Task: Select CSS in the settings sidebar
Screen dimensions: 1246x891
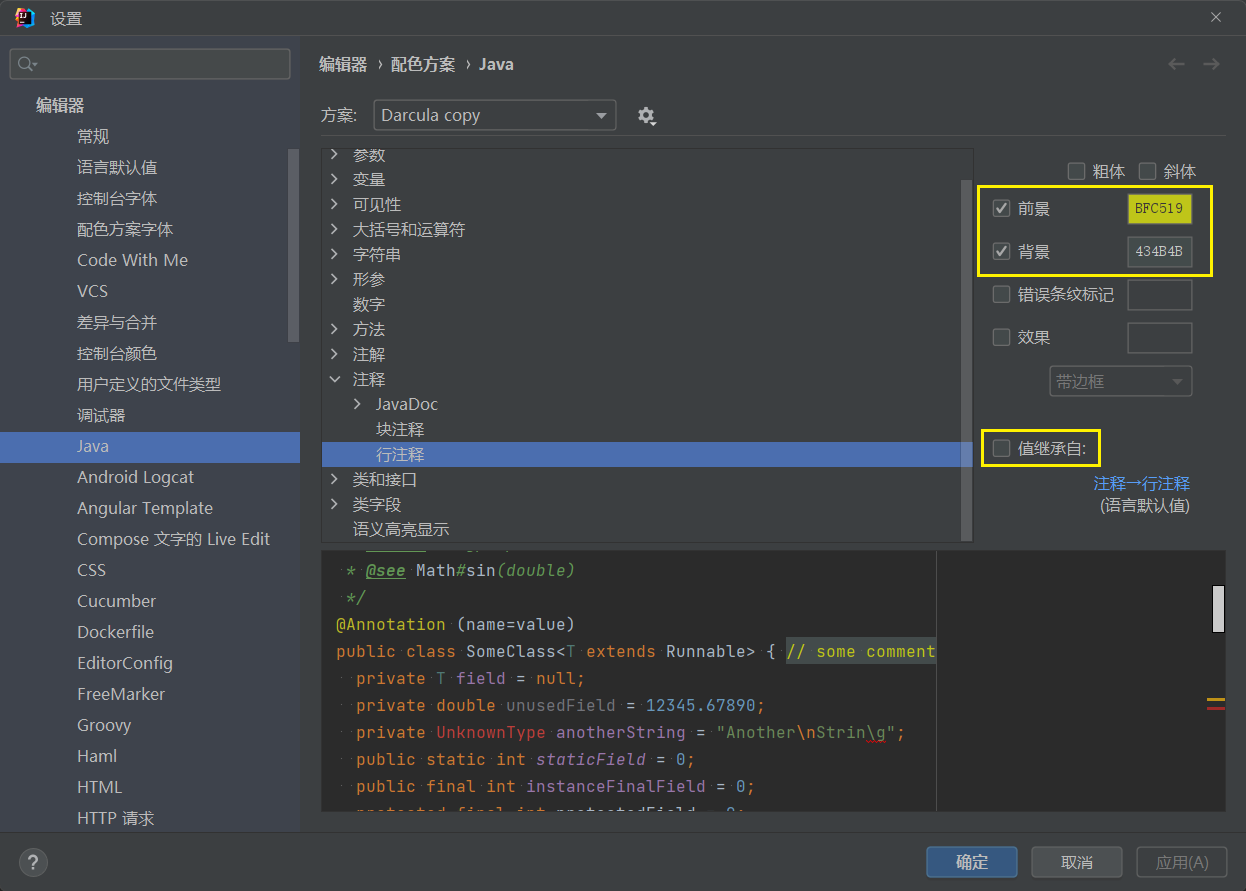Action: [91, 570]
